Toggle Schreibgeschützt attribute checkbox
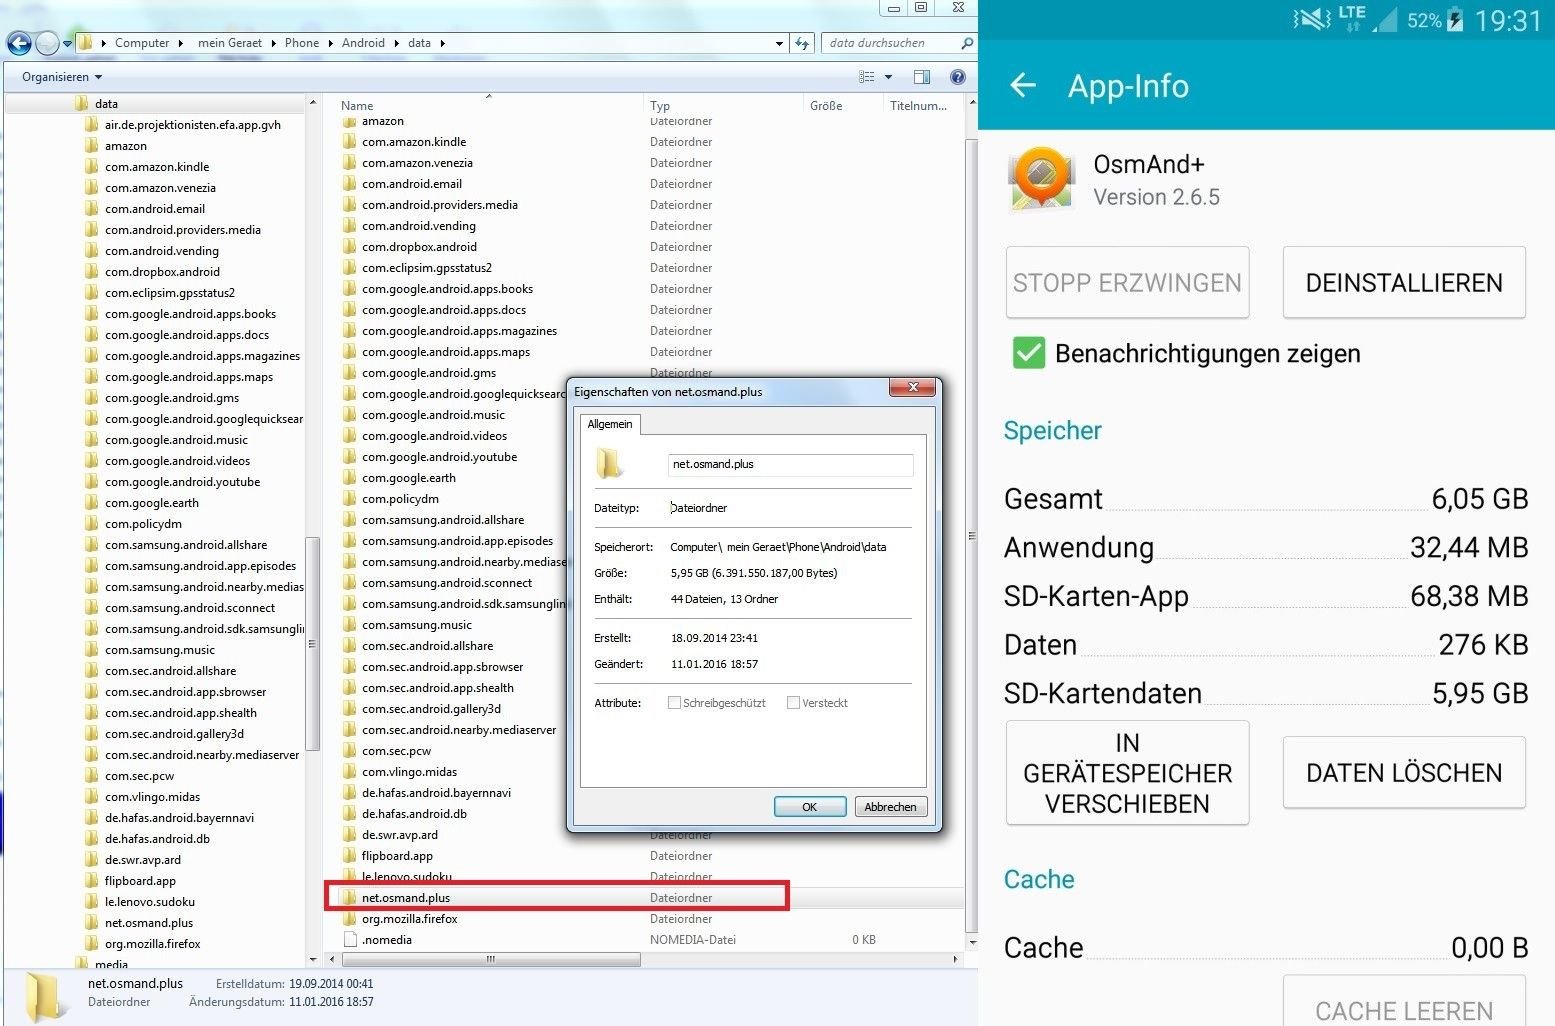The width and height of the screenshot is (1555, 1026). [x=674, y=703]
